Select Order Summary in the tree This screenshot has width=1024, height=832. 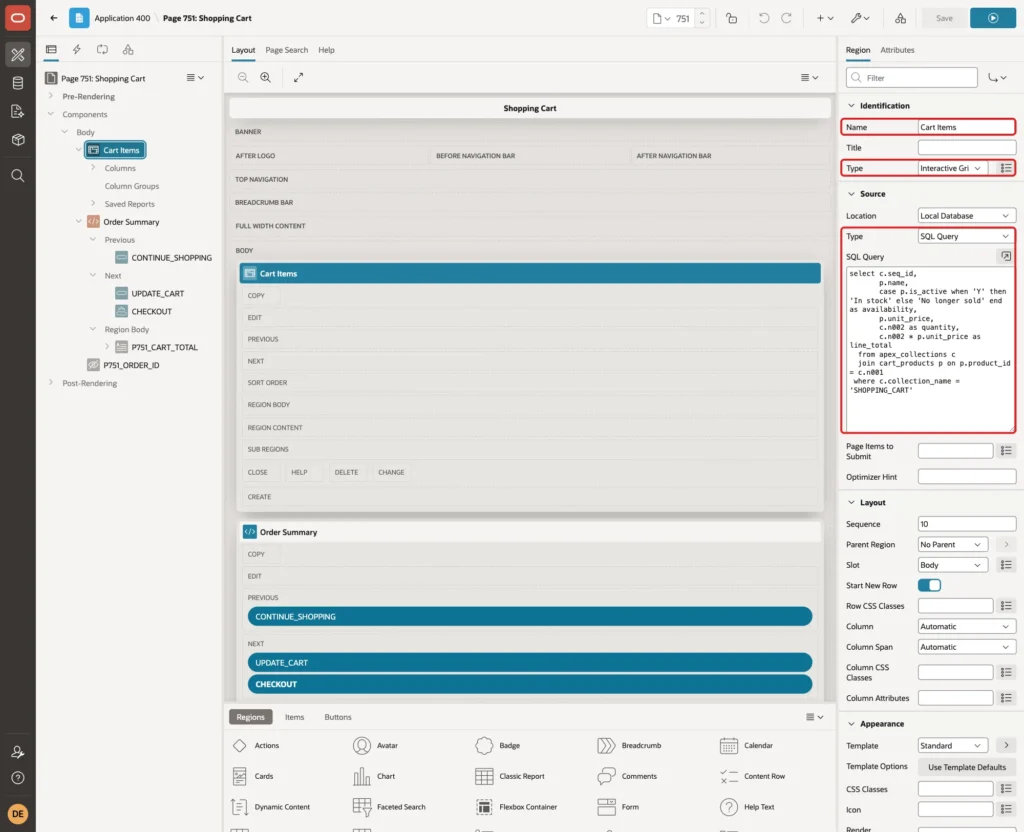point(131,221)
